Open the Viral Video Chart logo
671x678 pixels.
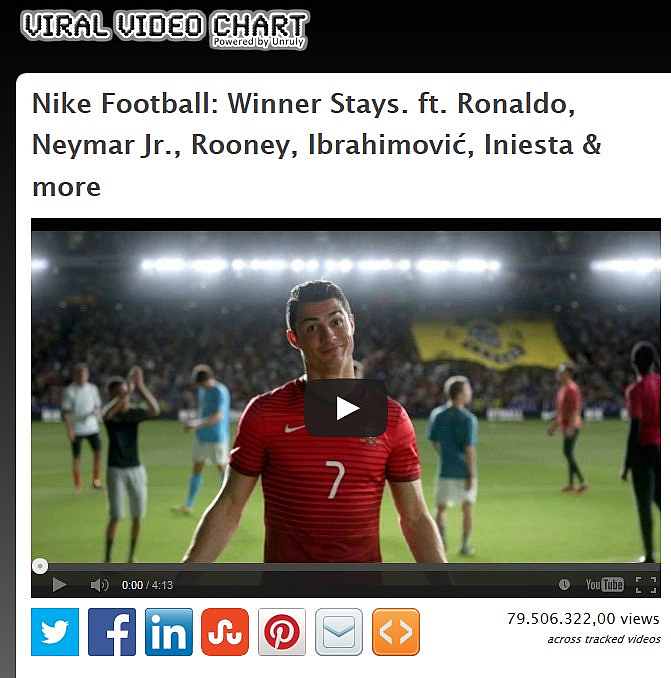(x=165, y=29)
